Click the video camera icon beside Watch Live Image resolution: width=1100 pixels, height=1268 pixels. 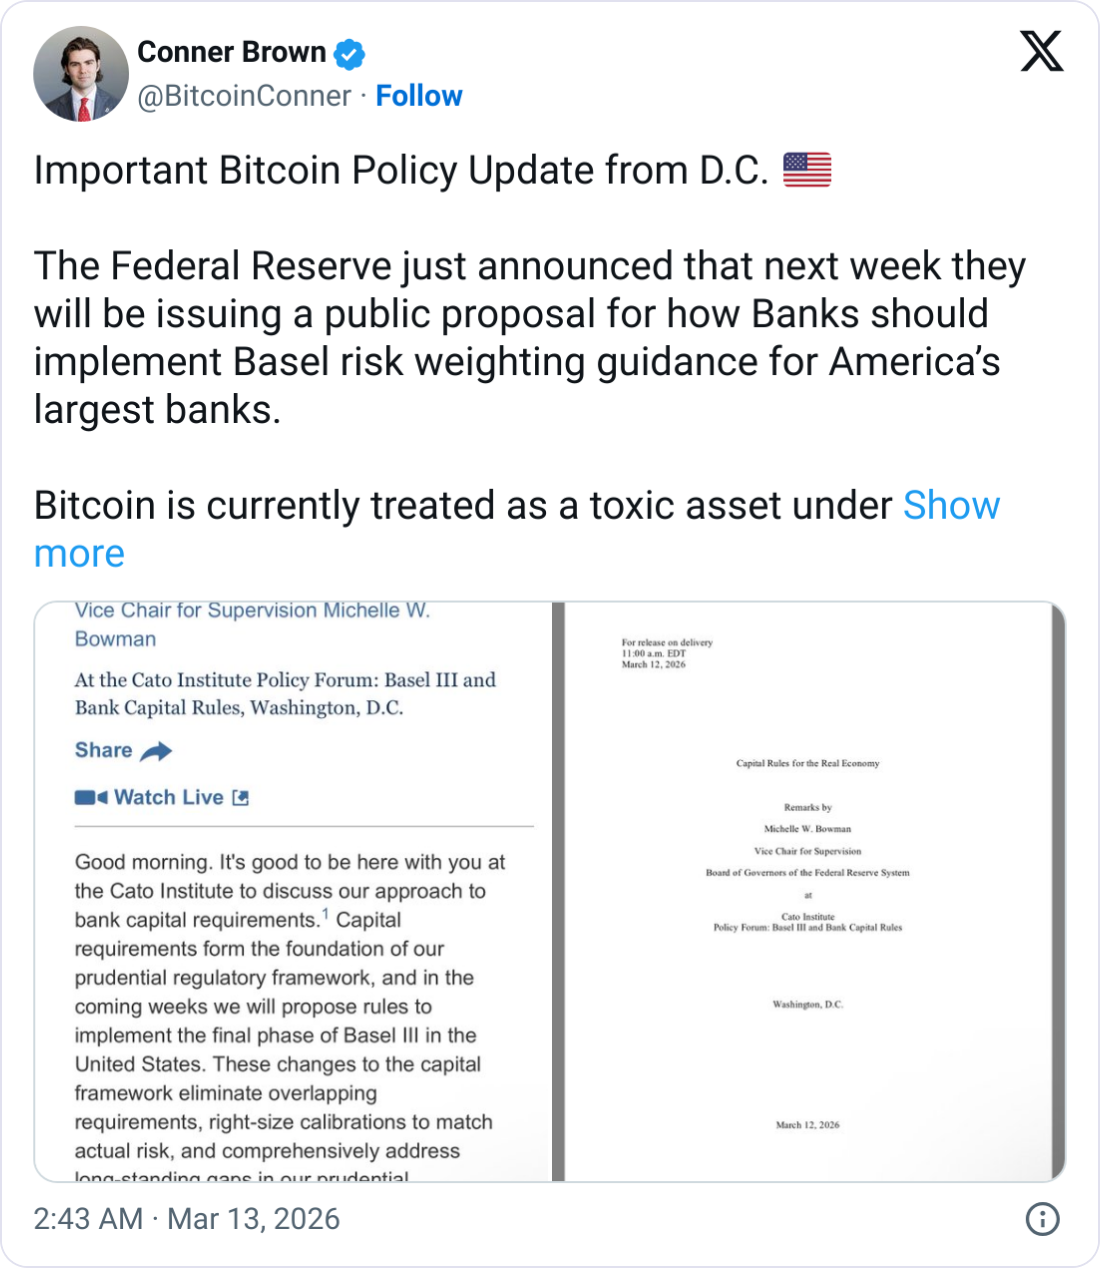point(88,796)
